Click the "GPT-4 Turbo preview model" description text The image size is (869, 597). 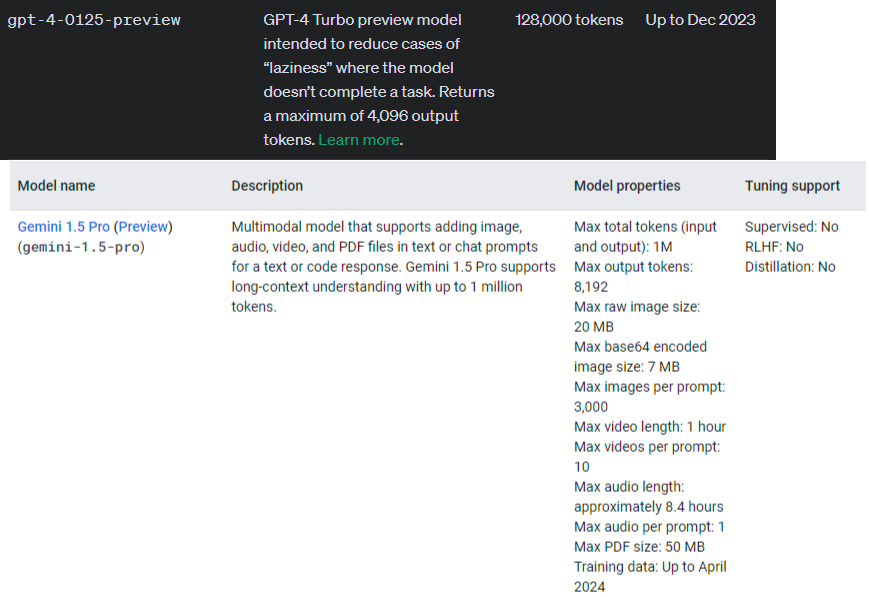[362, 20]
